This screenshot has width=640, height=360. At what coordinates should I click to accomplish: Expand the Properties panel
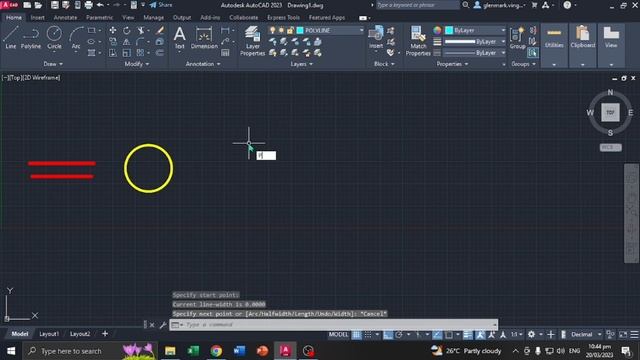tap(452, 64)
